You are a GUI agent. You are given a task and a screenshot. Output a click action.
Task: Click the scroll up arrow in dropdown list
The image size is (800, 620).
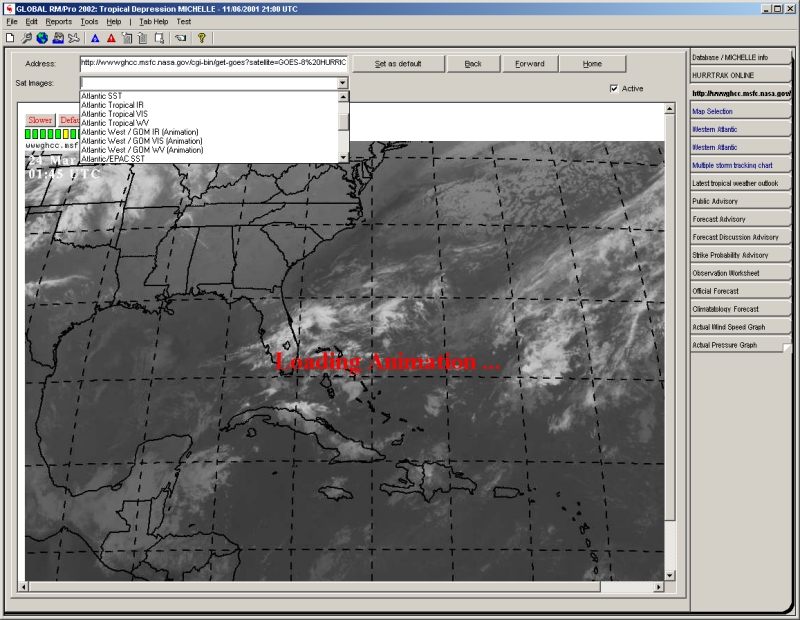pyautogui.click(x=343, y=96)
